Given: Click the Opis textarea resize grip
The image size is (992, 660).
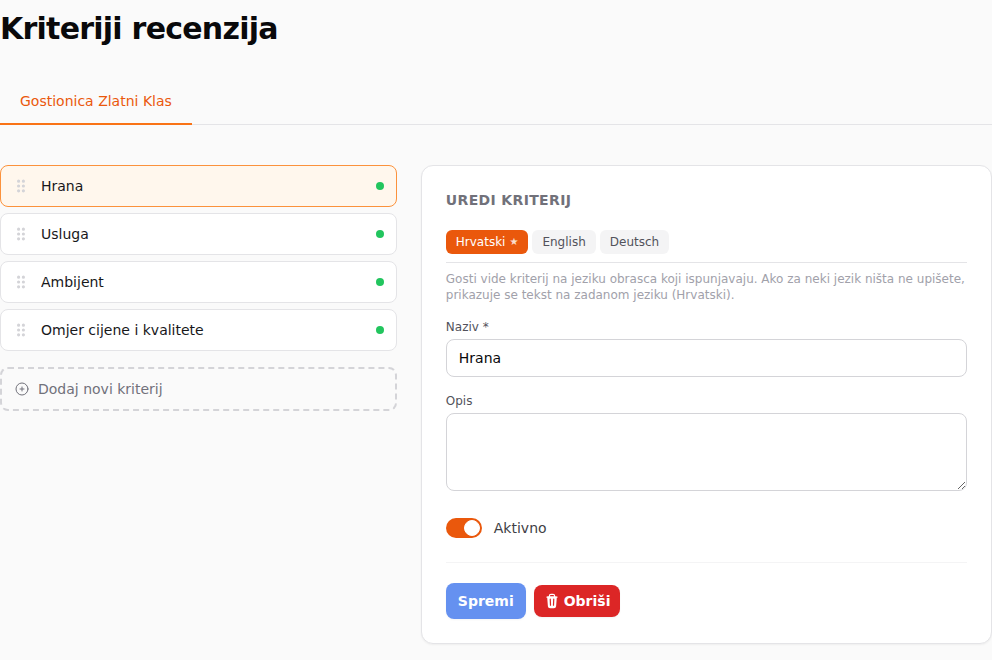Looking at the screenshot, I should [961, 485].
